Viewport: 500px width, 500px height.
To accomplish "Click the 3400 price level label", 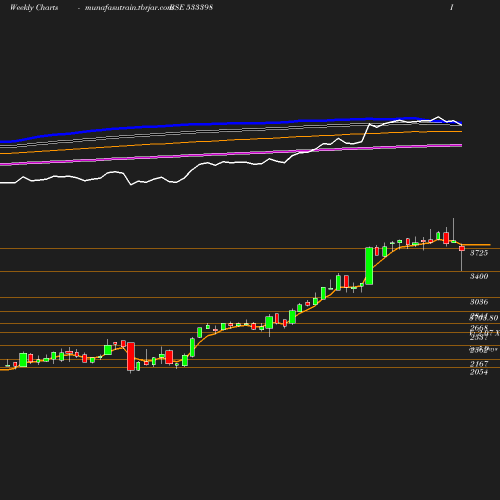I will (479, 276).
